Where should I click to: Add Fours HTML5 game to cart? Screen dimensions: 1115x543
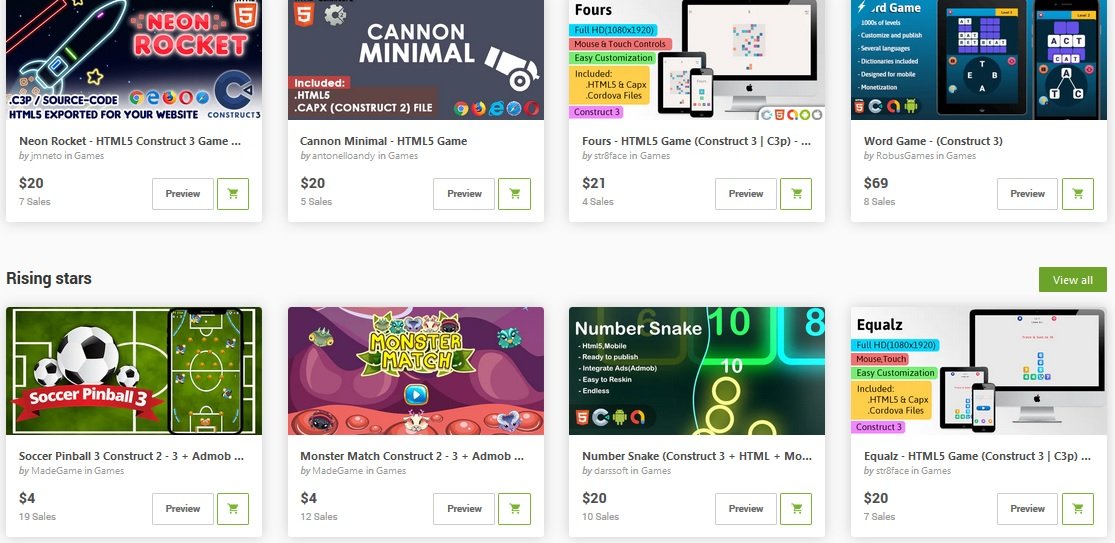[x=796, y=193]
